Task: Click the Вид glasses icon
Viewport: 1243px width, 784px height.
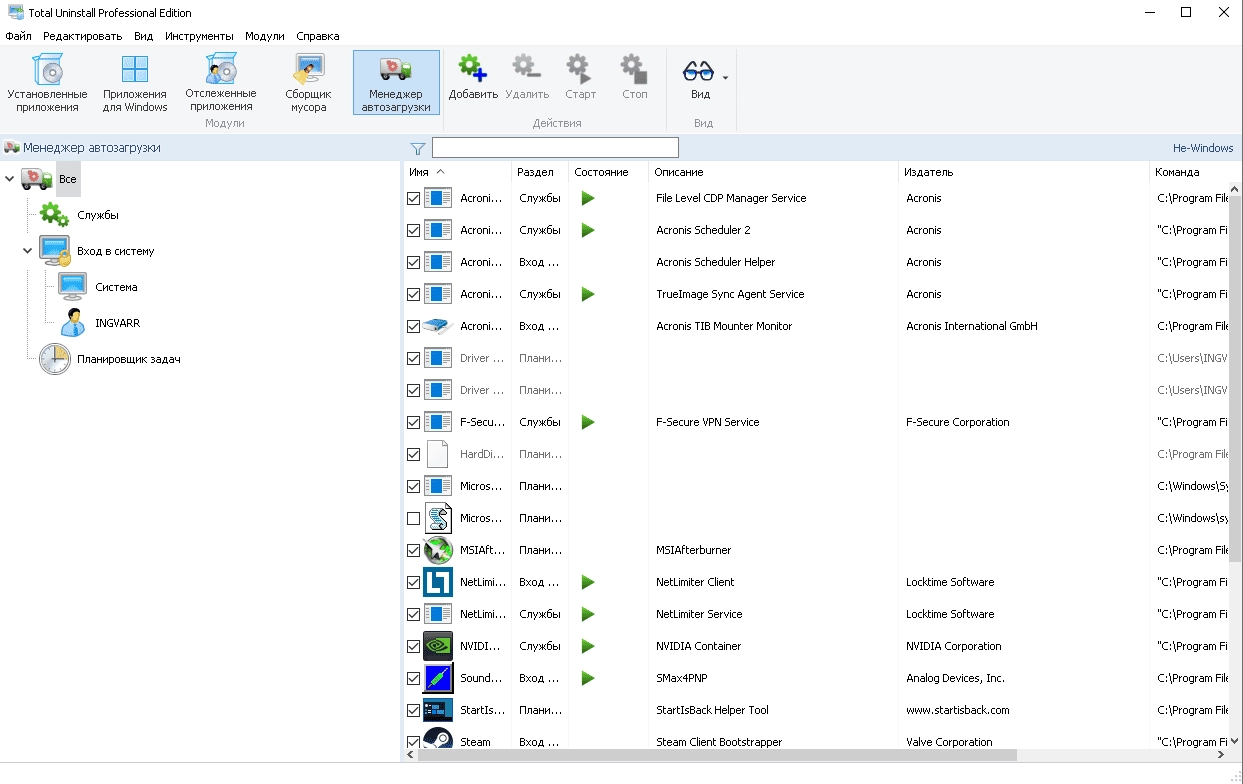Action: (698, 71)
